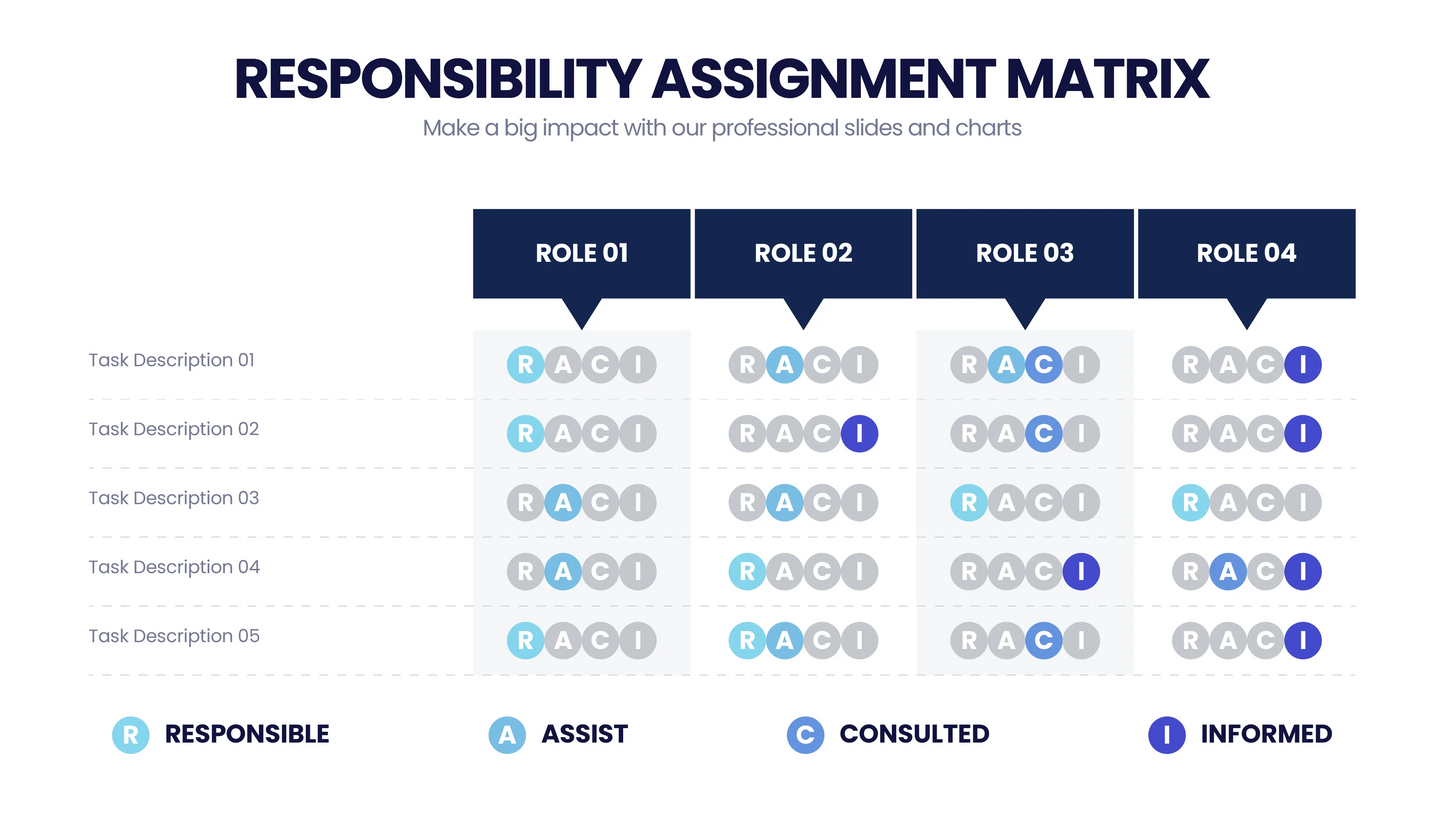This screenshot has height=813, width=1445.
Task: Select the ROLE 01 column header
Action: [582, 253]
